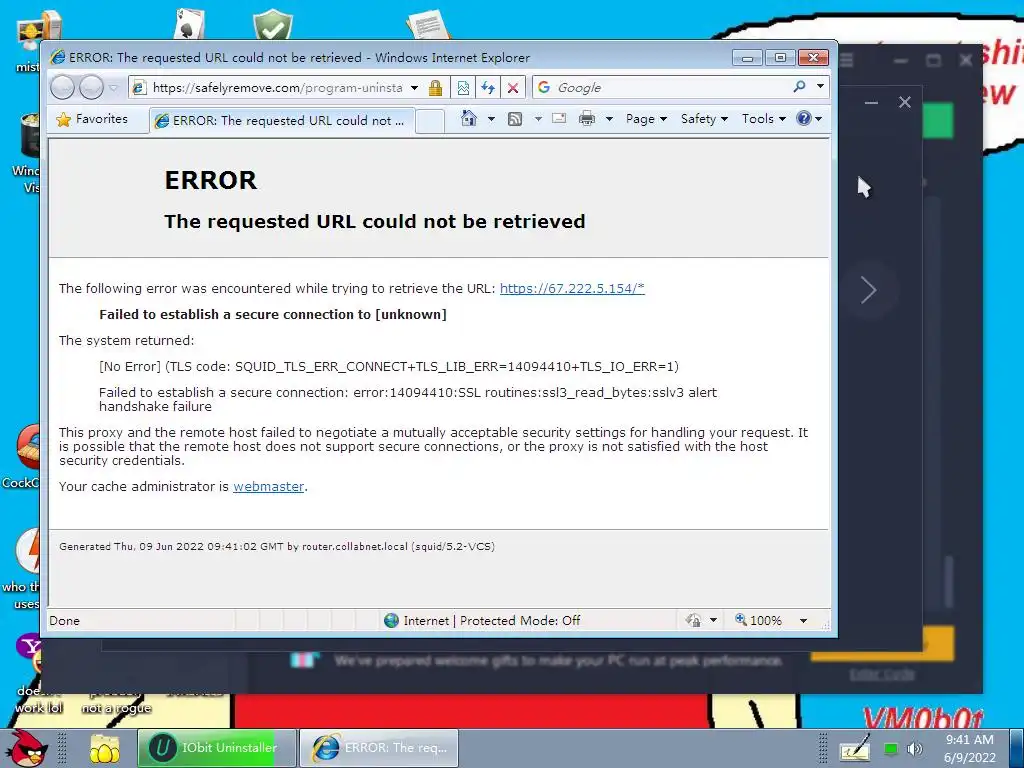Screen dimensions: 1024x768
Task: Click the Internet Explorer Back button
Action: [x=62, y=87]
